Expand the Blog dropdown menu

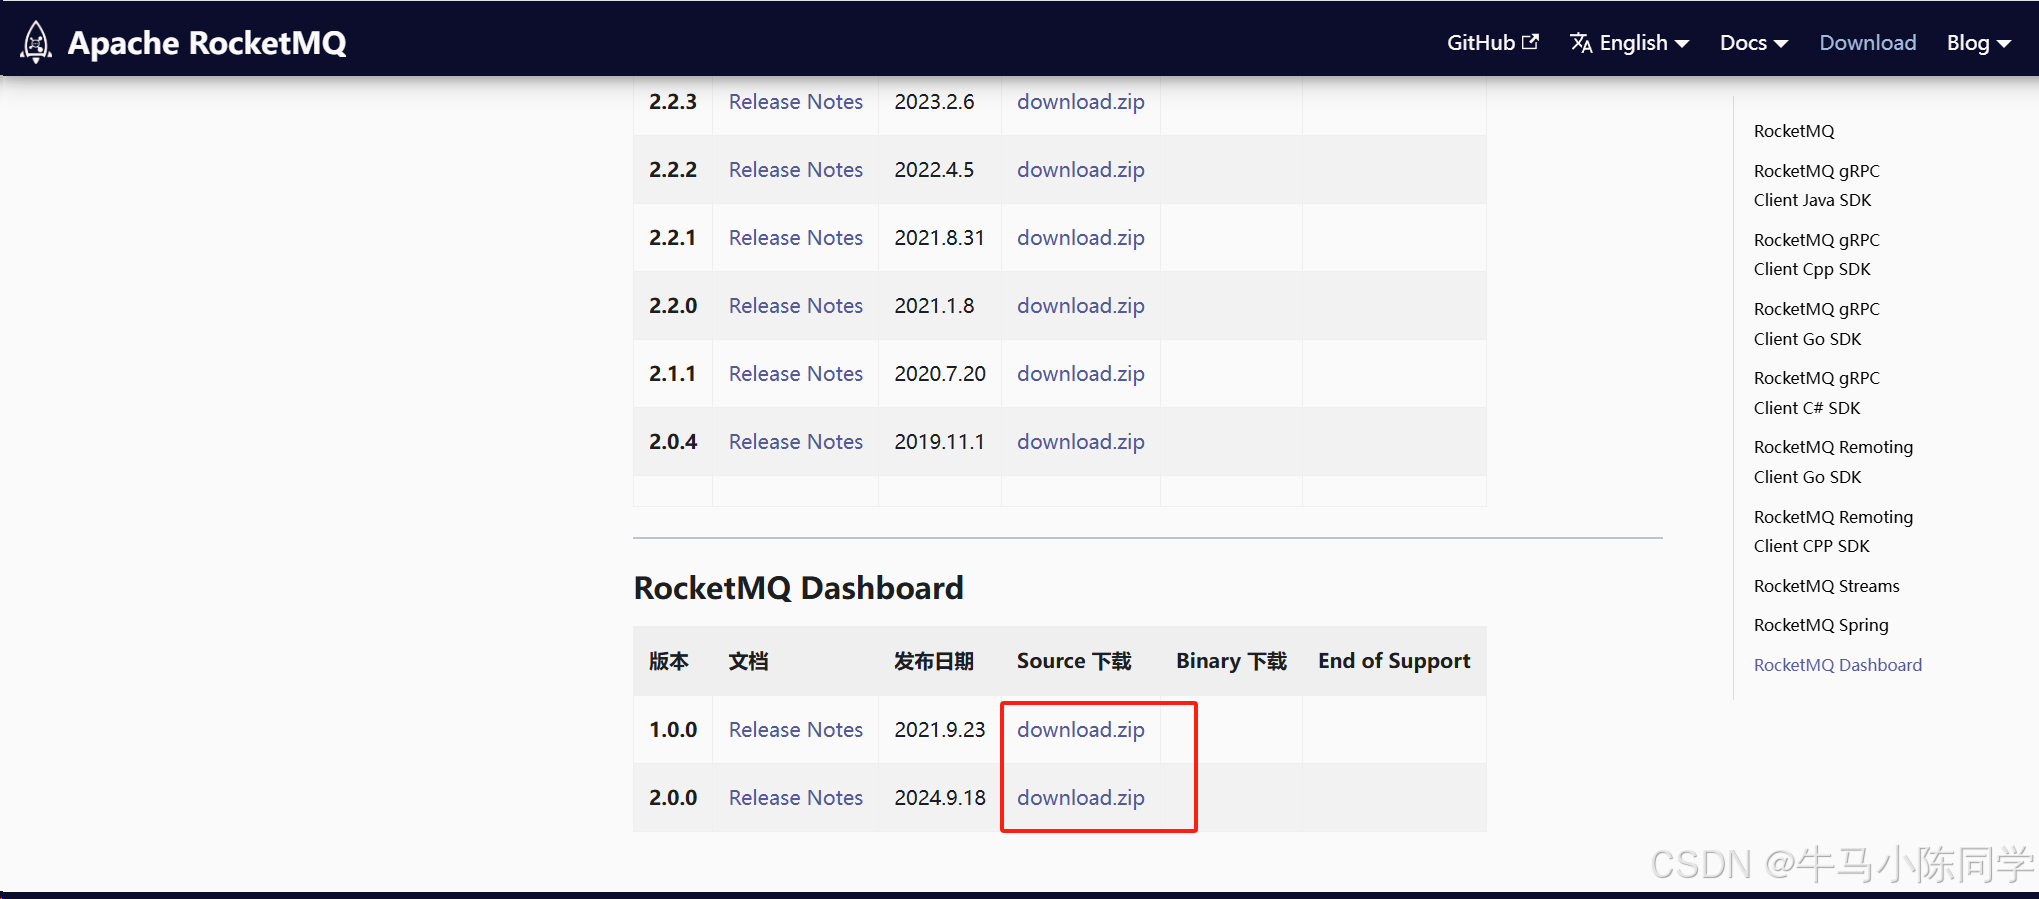(1978, 43)
